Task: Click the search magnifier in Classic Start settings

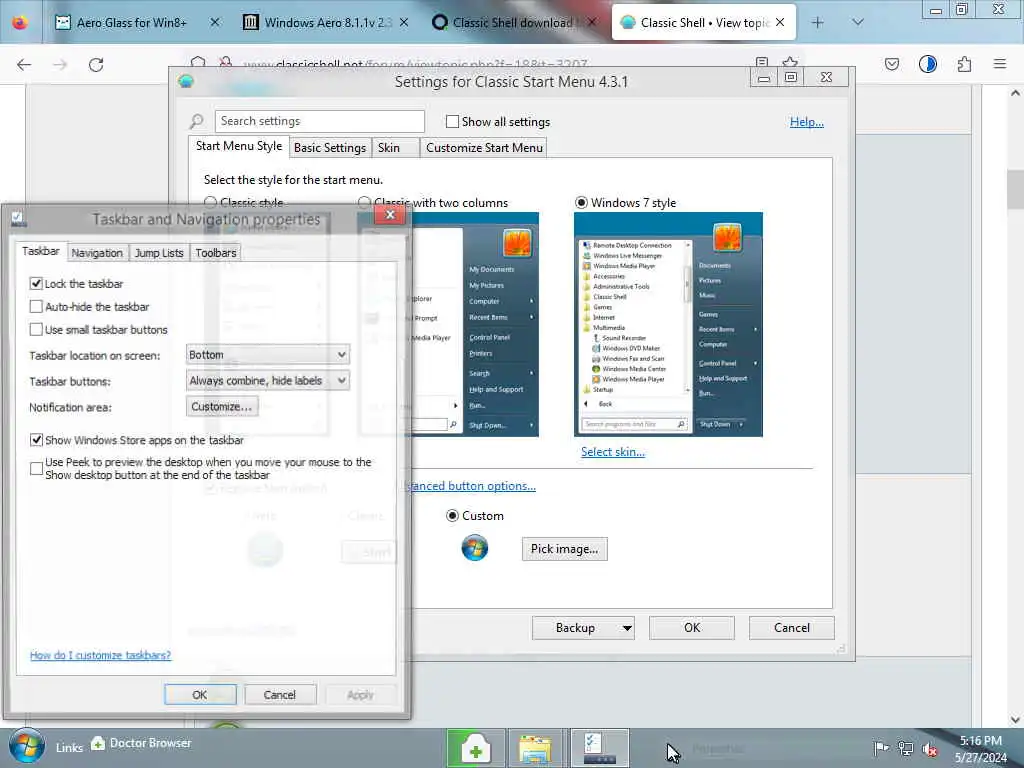Action: [197, 121]
